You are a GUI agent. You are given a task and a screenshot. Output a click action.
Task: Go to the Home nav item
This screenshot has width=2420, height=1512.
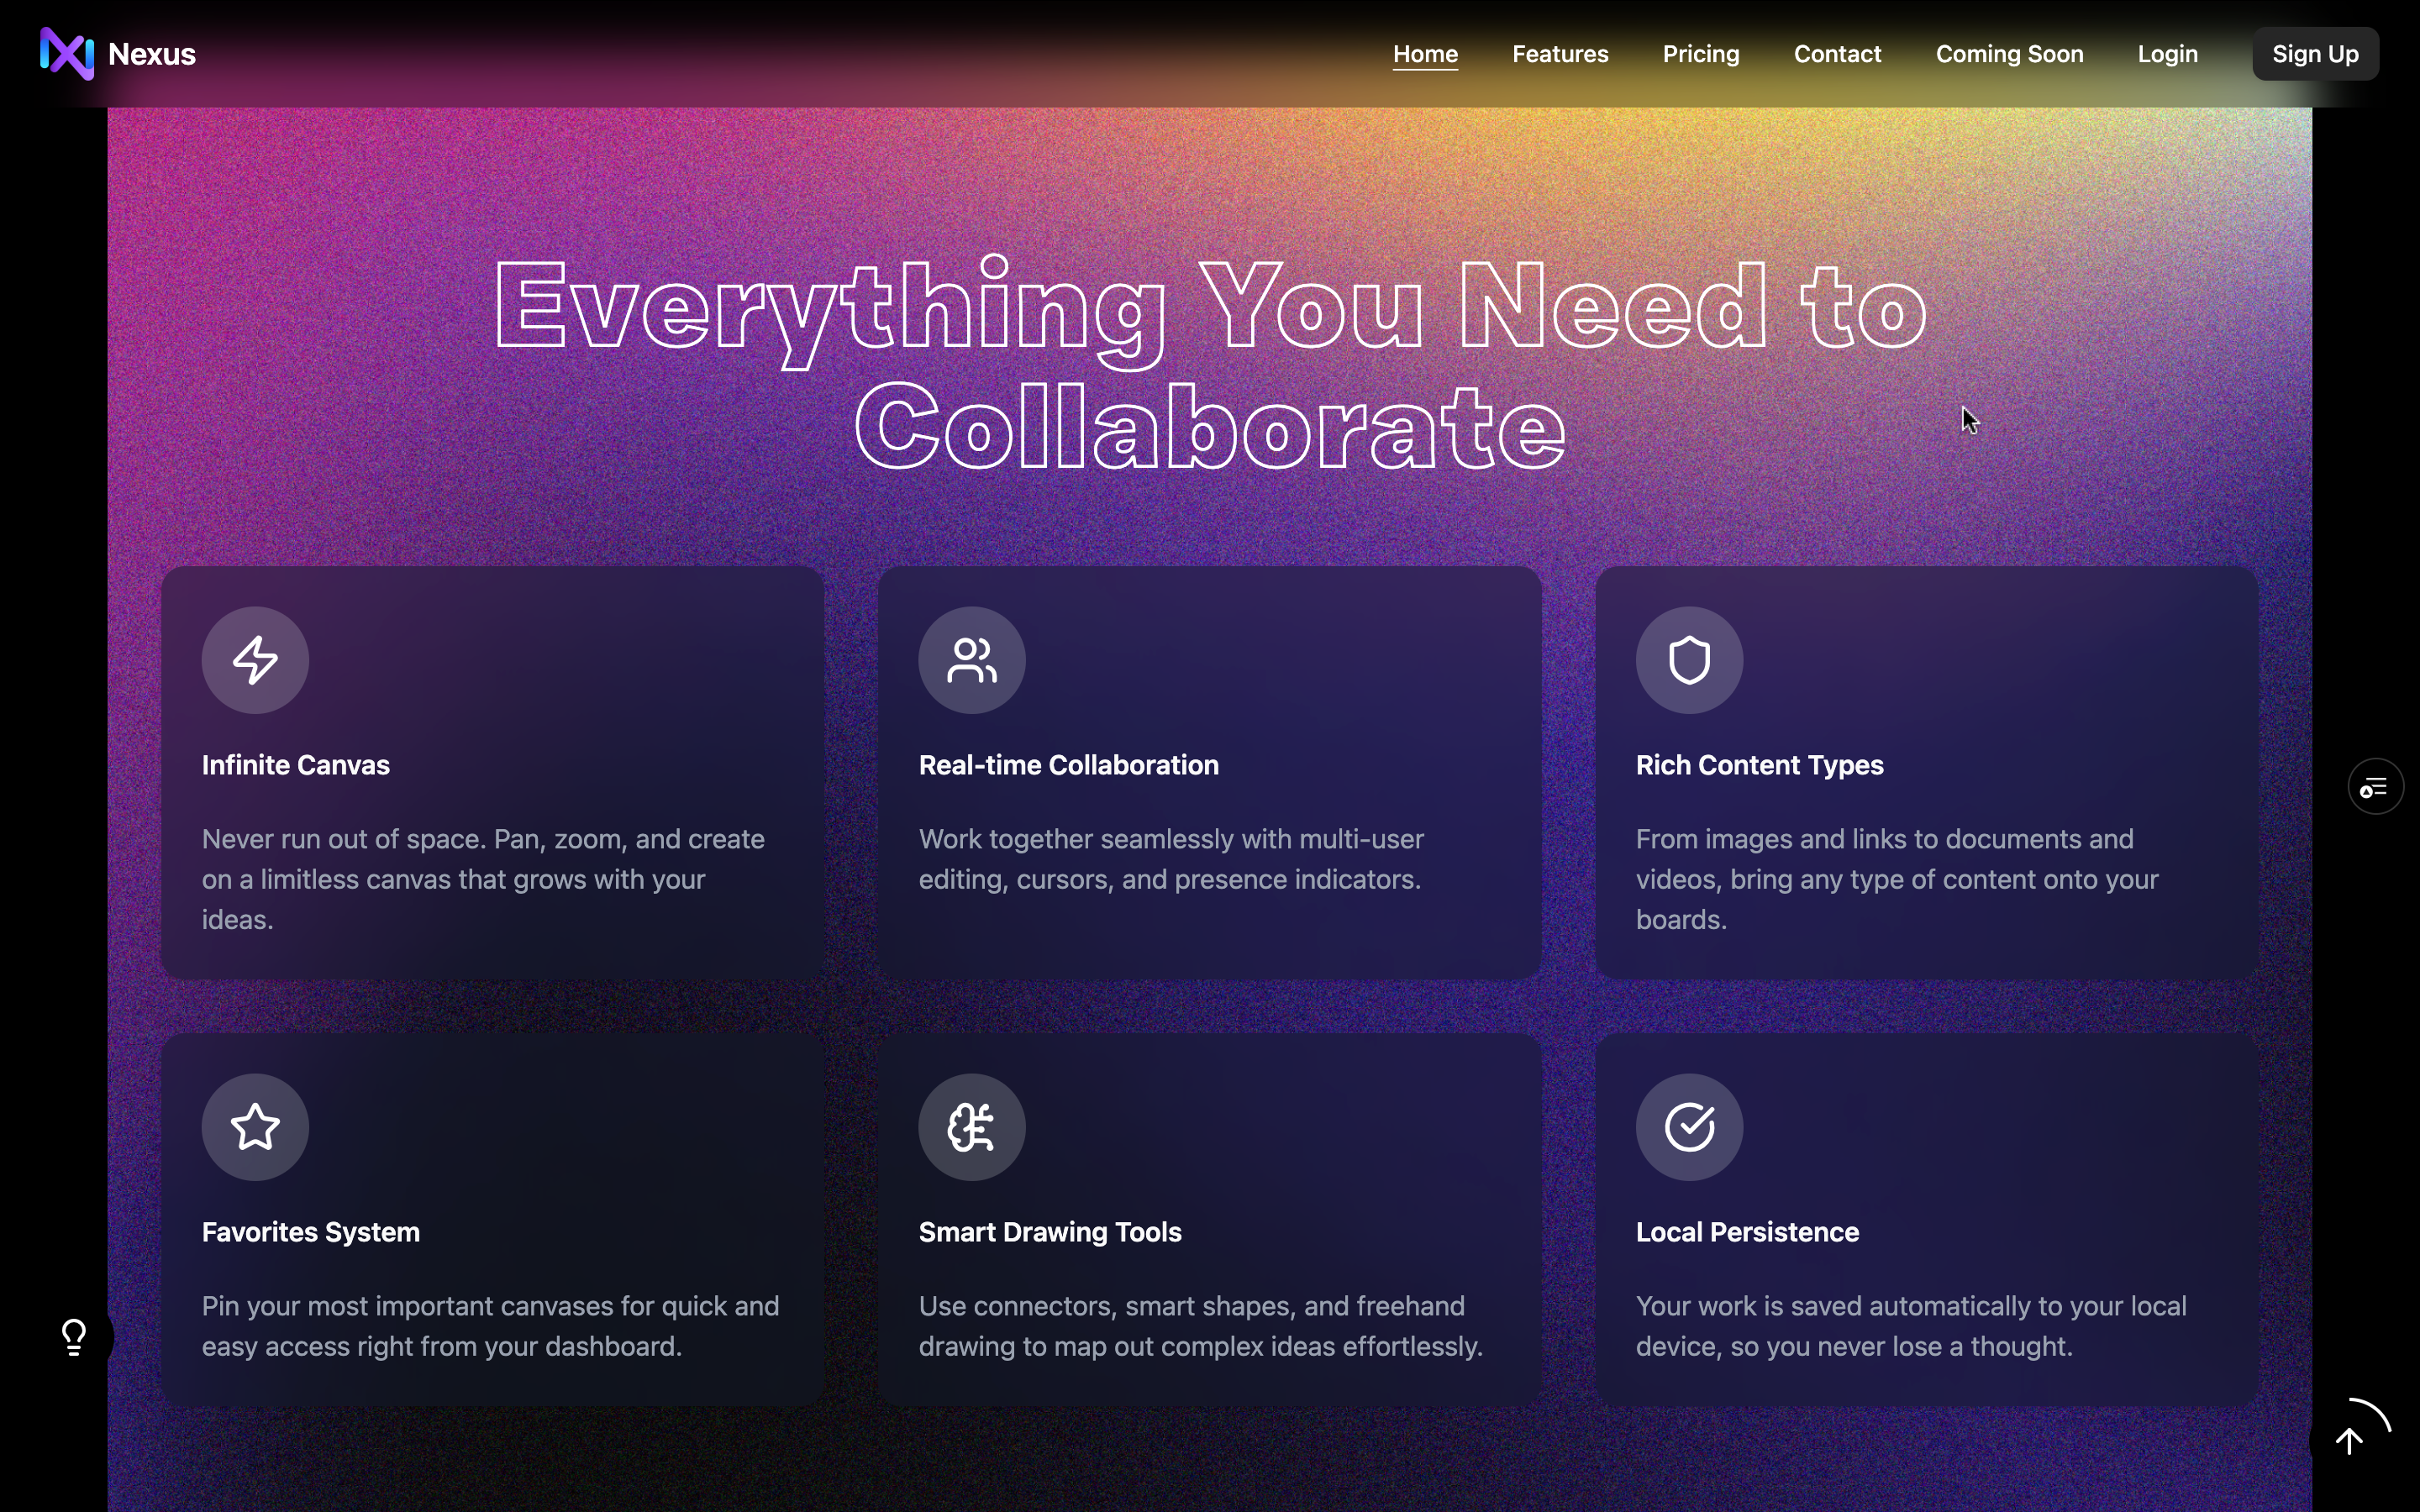[1425, 54]
